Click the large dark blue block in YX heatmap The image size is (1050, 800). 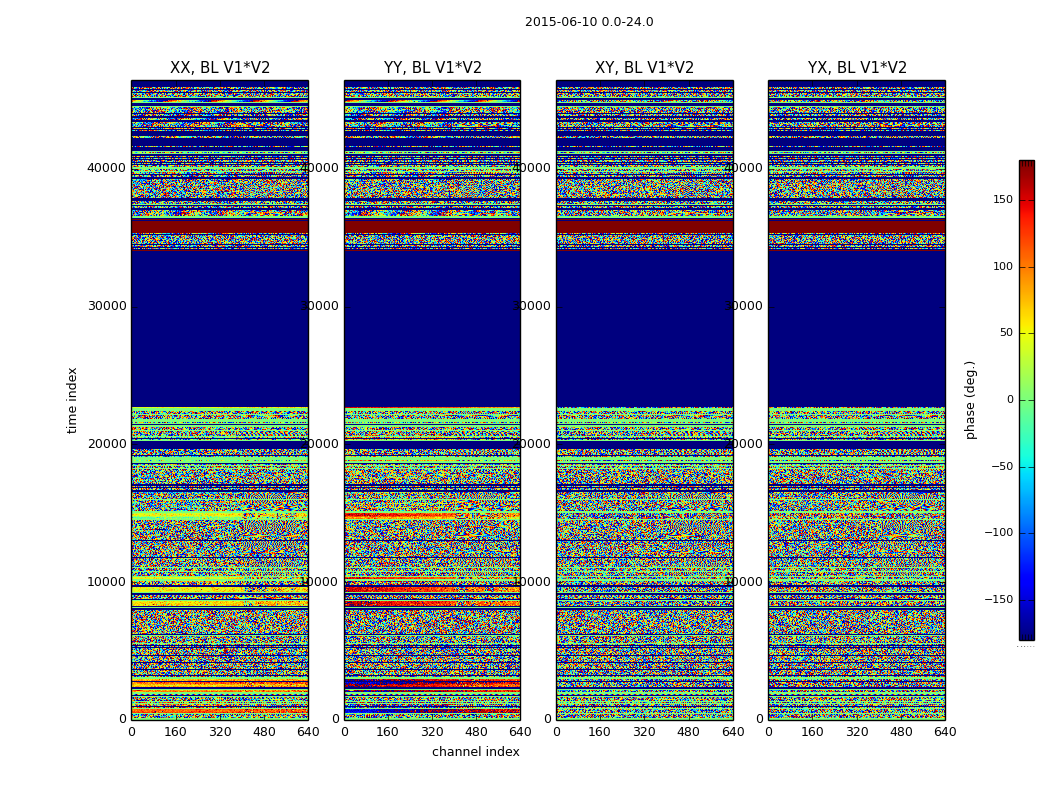click(857, 328)
